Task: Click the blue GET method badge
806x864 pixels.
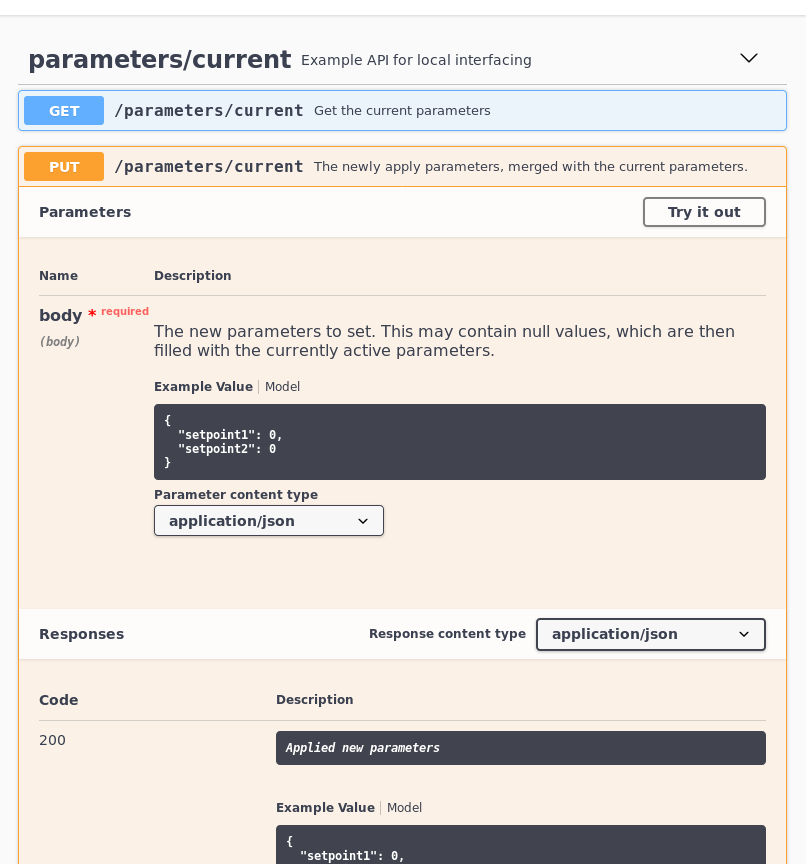Action: point(64,111)
